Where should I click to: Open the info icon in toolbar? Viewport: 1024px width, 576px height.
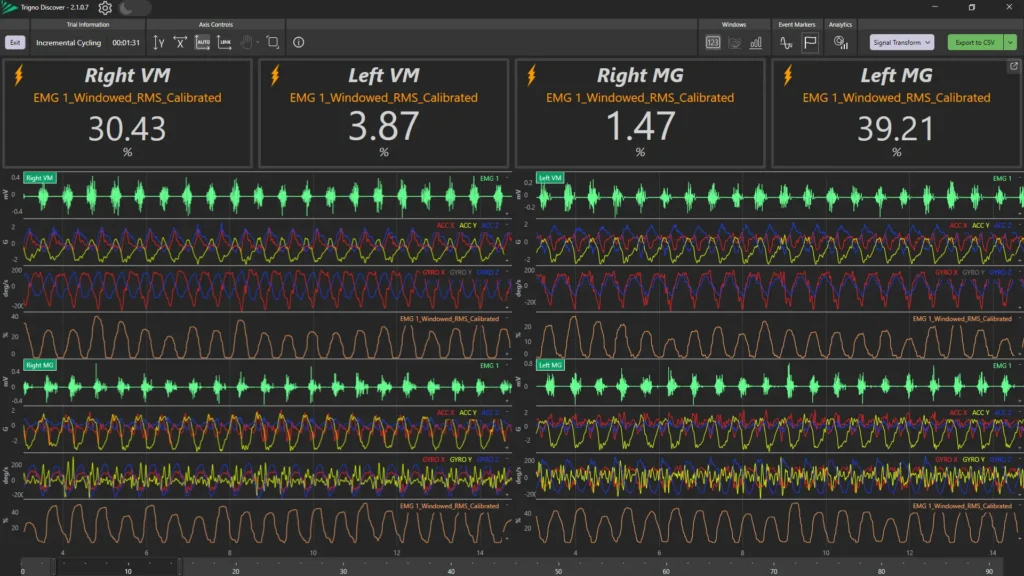pyautogui.click(x=298, y=42)
